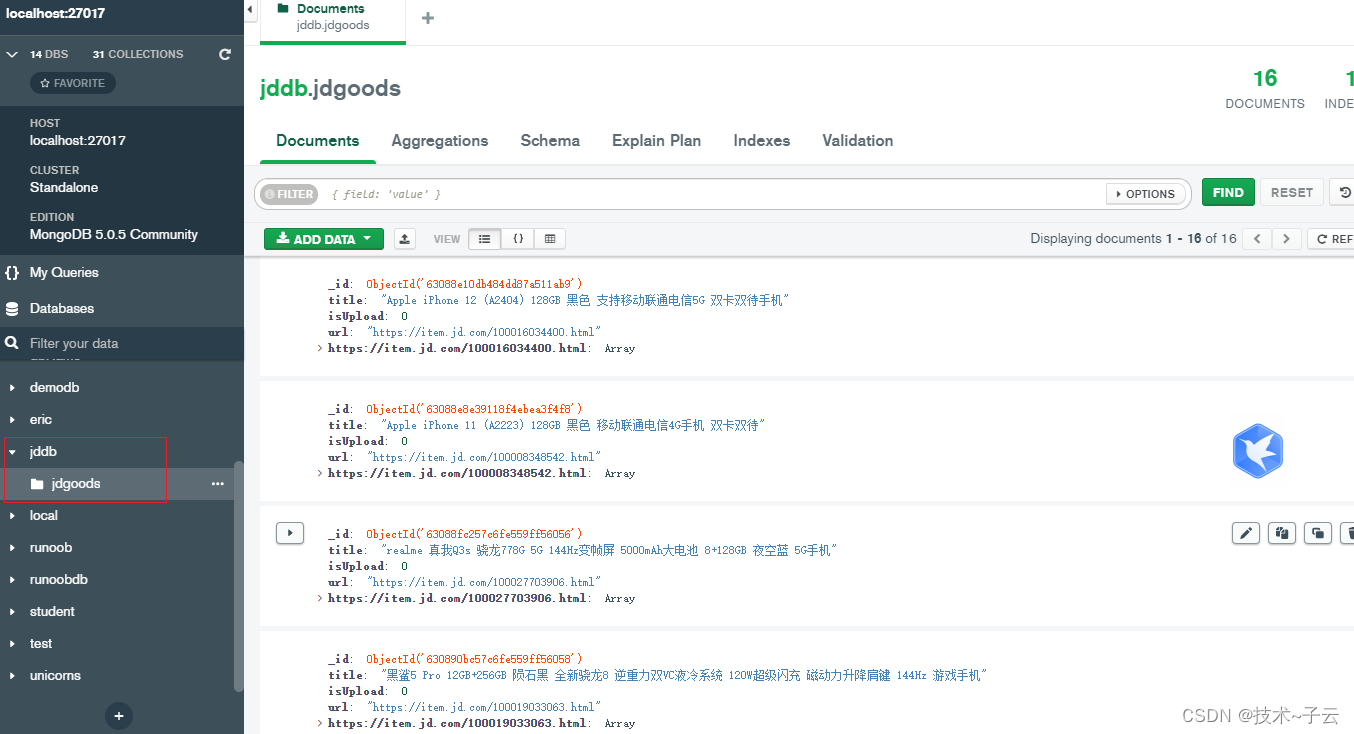Open the Schema tab
The width and height of the screenshot is (1354, 734).
coord(550,141)
